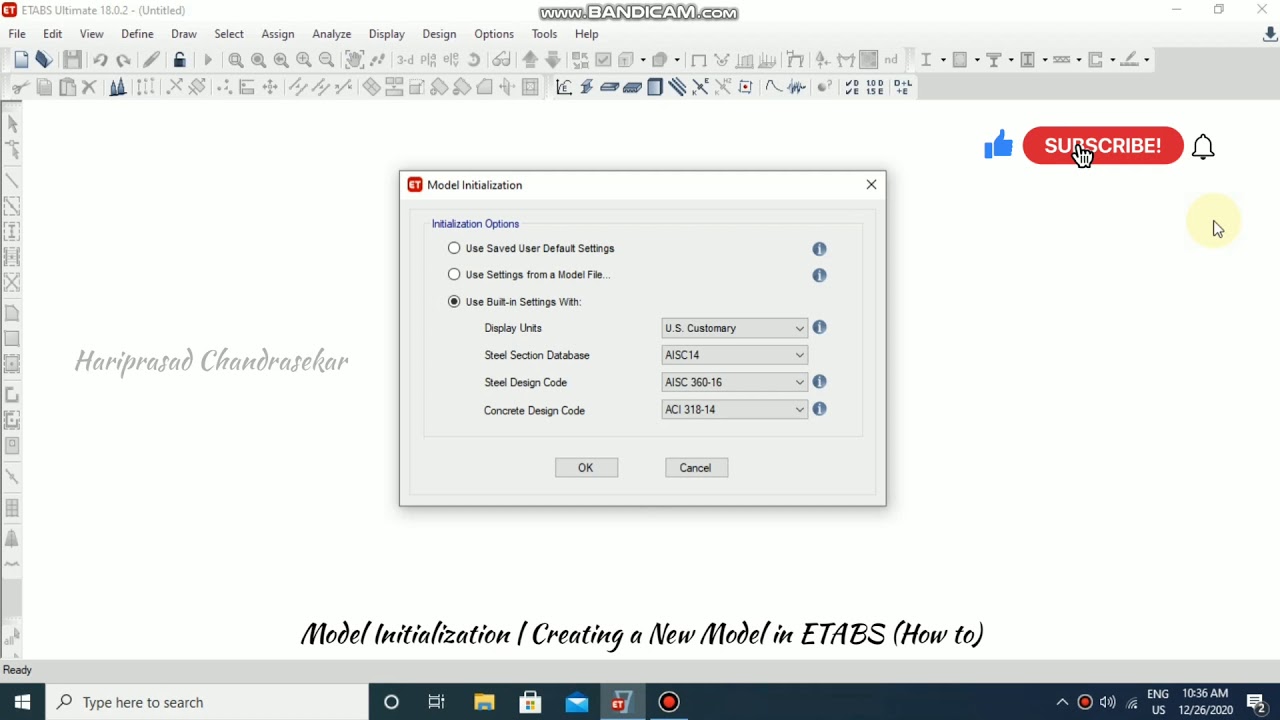Viewport: 1280px width, 720px height.
Task: Click info icon beside Display Units
Action: 819,327
